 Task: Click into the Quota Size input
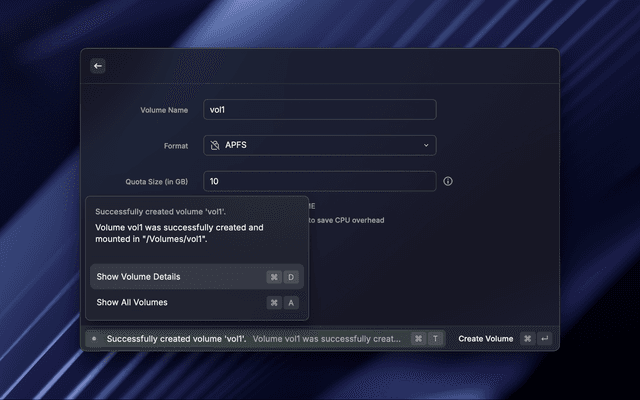coord(320,181)
